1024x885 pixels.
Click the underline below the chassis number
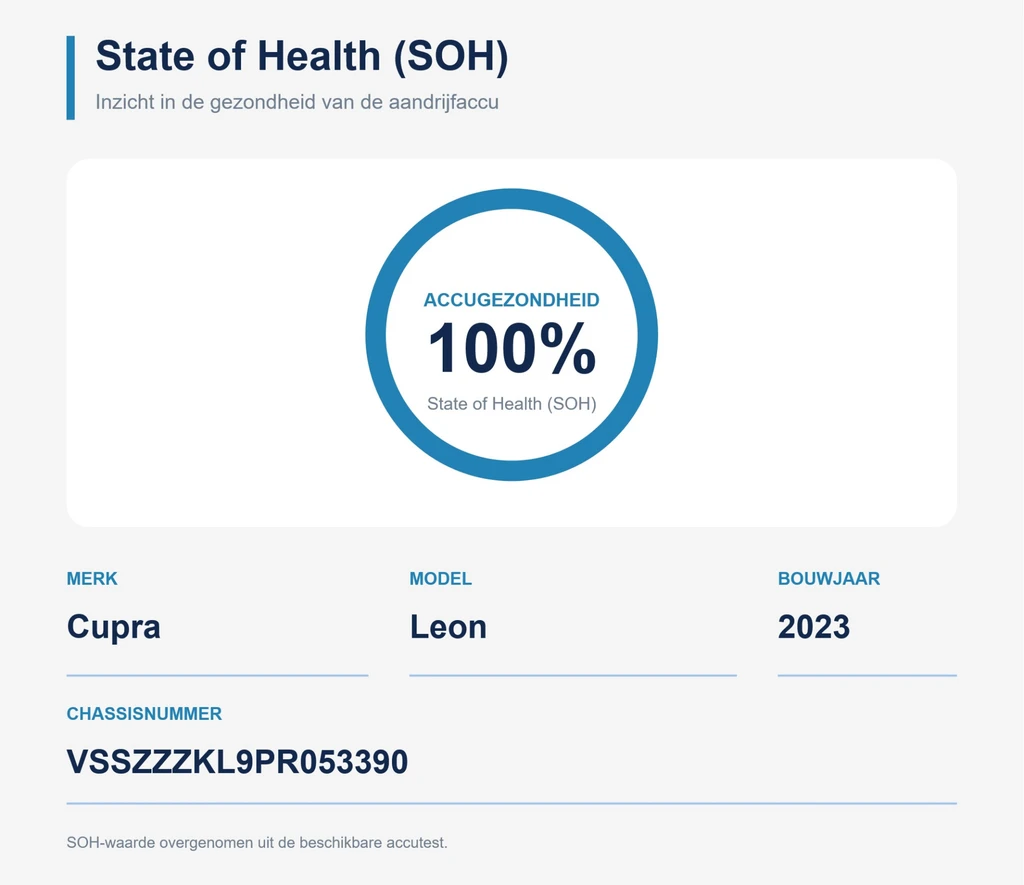511,803
